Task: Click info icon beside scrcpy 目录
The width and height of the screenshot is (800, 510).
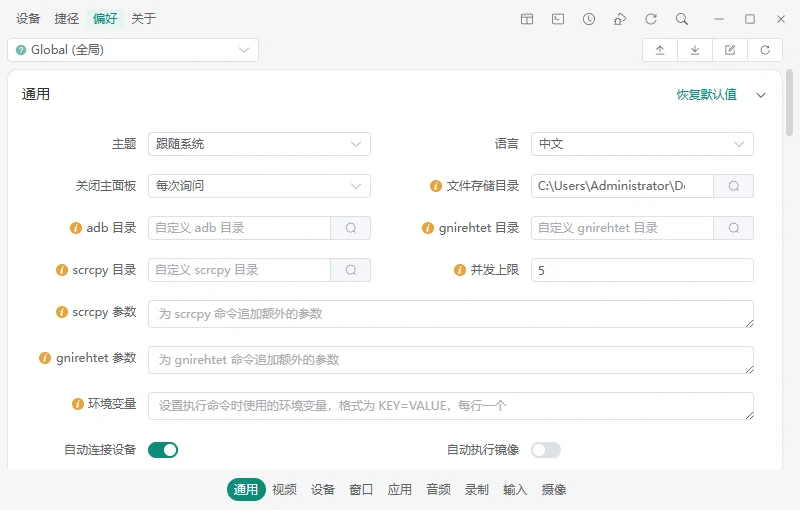Action: coord(62,270)
